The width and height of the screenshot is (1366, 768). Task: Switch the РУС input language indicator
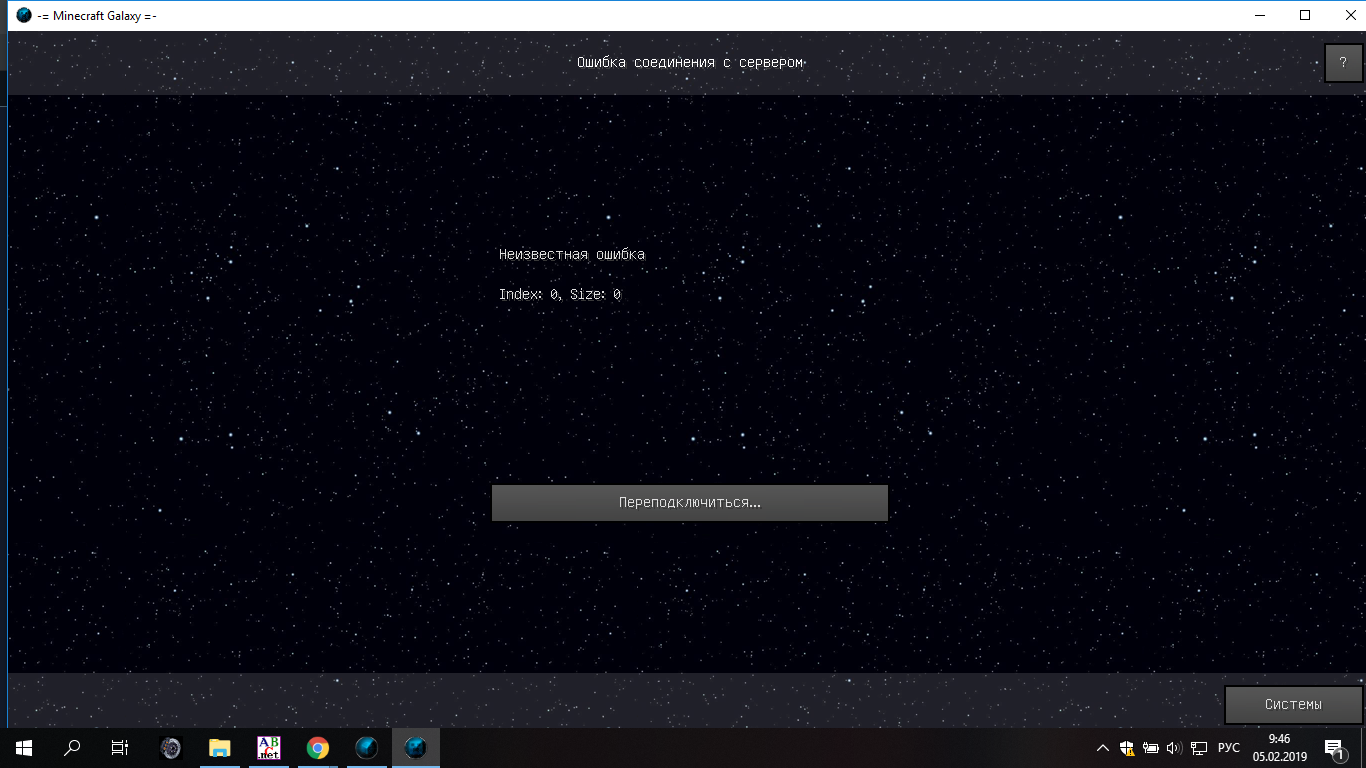[x=1229, y=747]
